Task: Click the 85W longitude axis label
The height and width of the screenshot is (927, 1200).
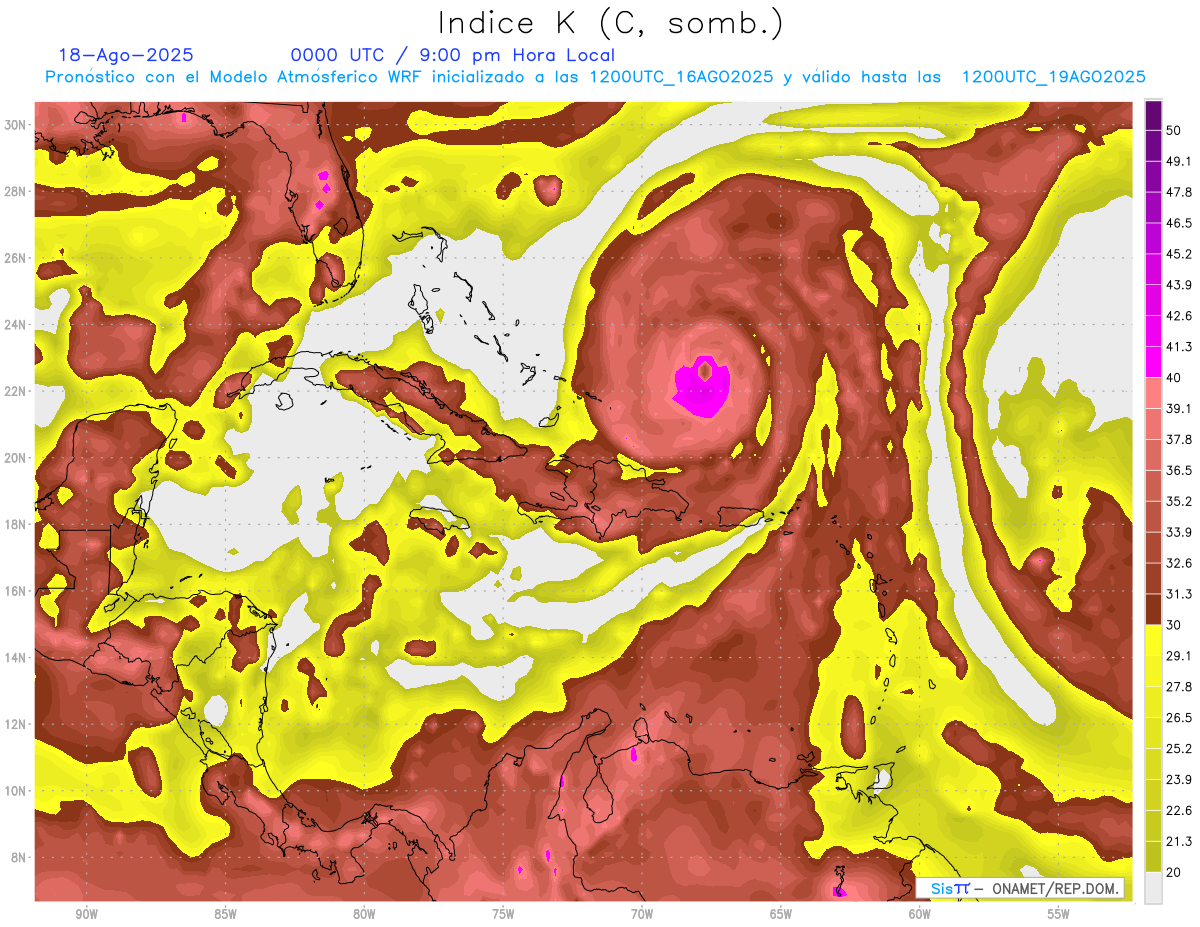Action: 225,914
